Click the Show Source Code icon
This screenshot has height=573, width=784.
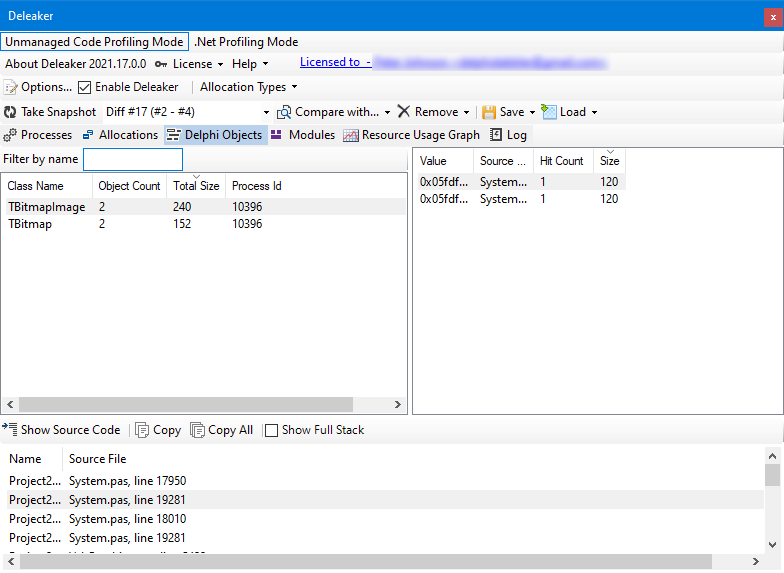pos(10,430)
